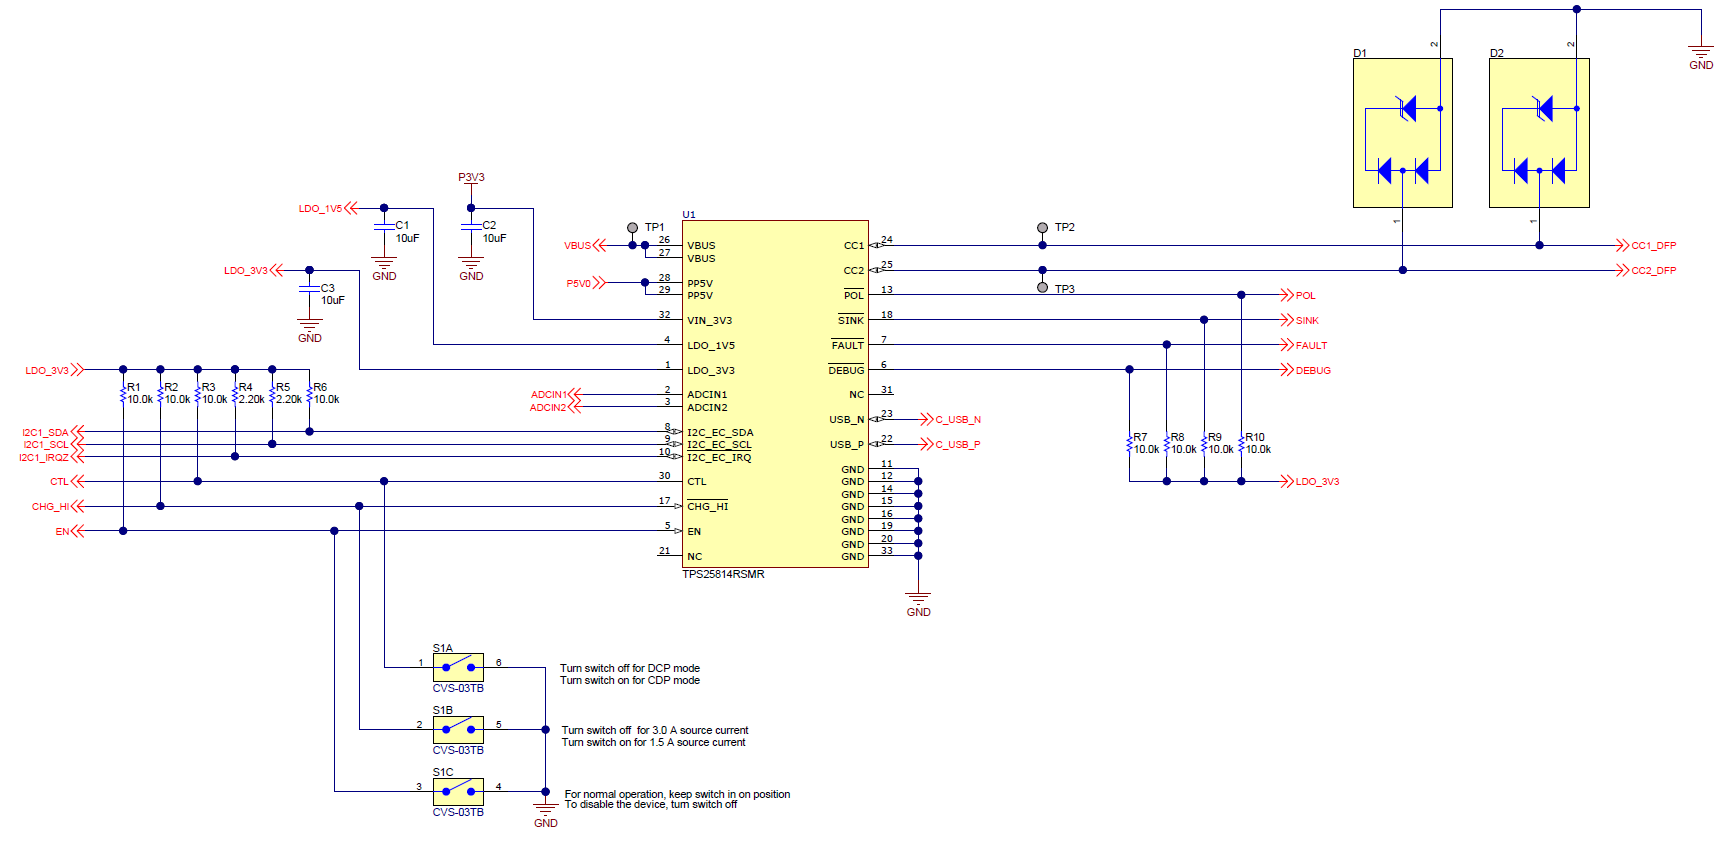Click the D1 diode package symbol
Image resolution: width=1734 pixels, height=845 pixels.
pyautogui.click(x=1402, y=133)
